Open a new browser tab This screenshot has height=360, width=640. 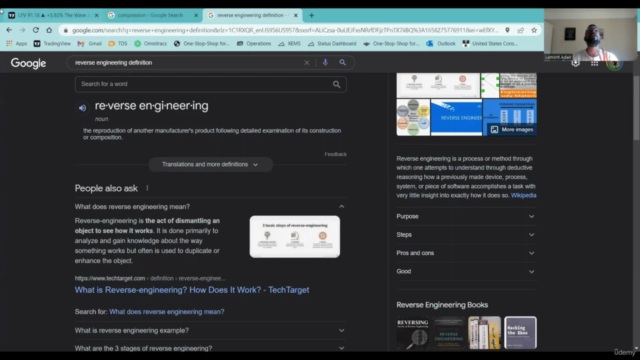311,16
